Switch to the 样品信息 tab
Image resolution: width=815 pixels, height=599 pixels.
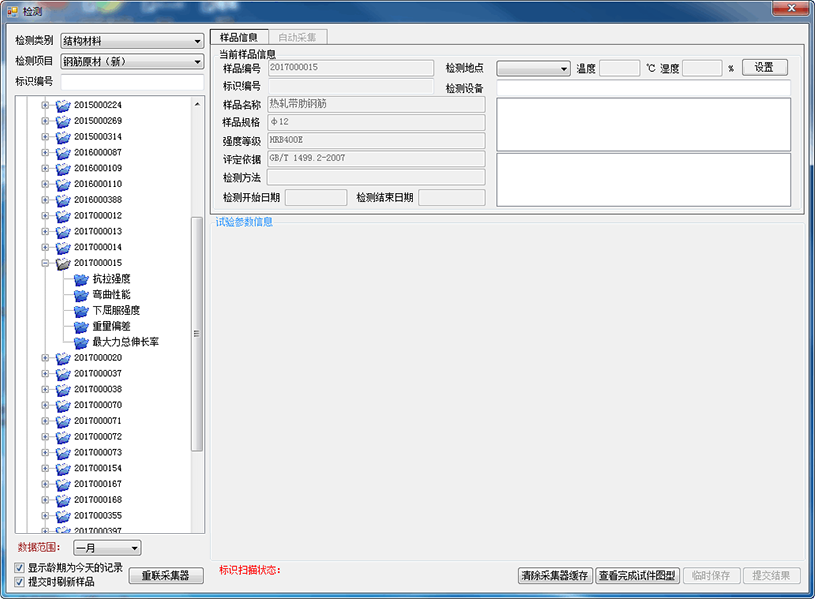[x=239, y=37]
